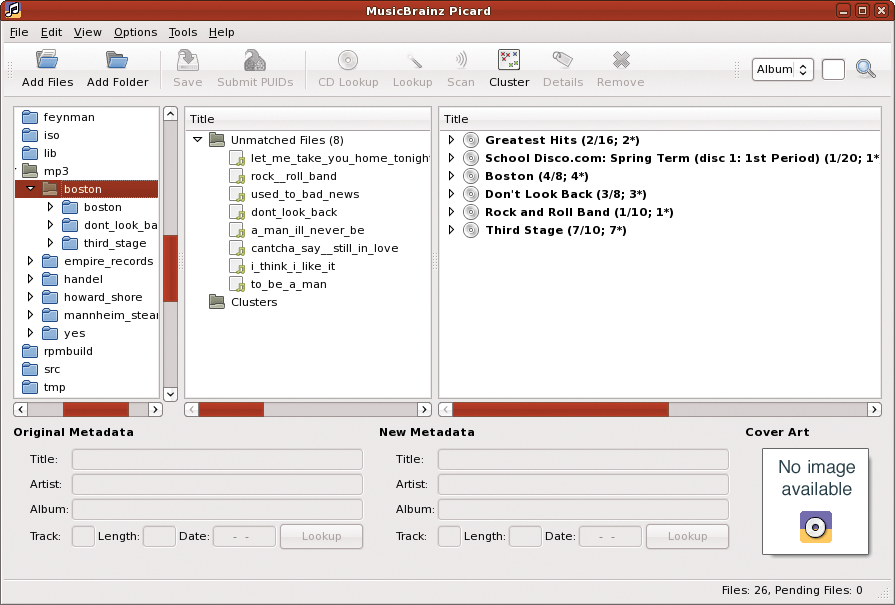This screenshot has height=605, width=895.
Task: Expand the empire_records folder
Action: tap(30, 261)
